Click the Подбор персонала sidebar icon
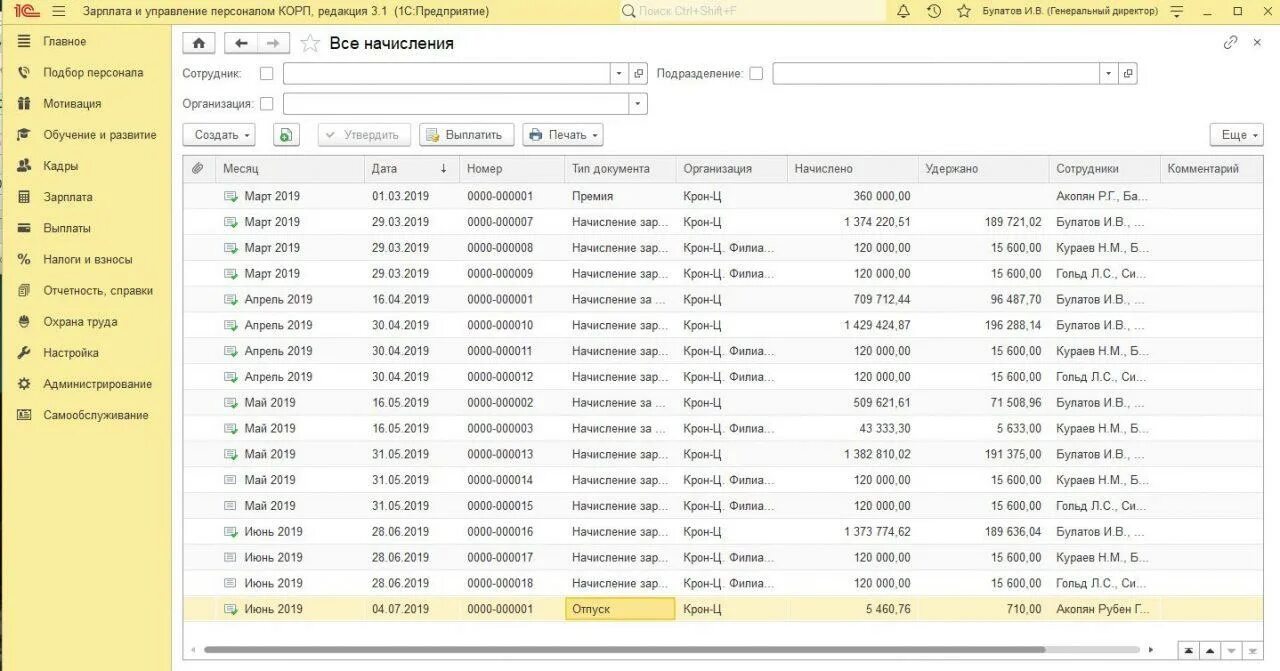Image resolution: width=1280 pixels, height=671 pixels. coord(24,72)
